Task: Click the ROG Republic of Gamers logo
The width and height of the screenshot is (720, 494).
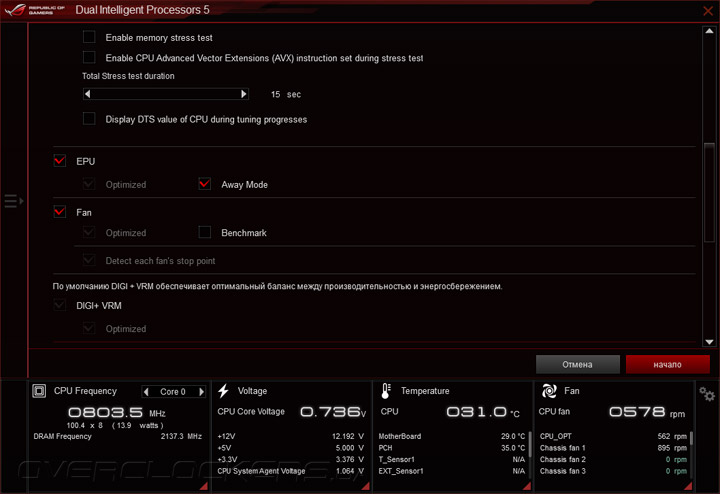Action: click(34, 10)
